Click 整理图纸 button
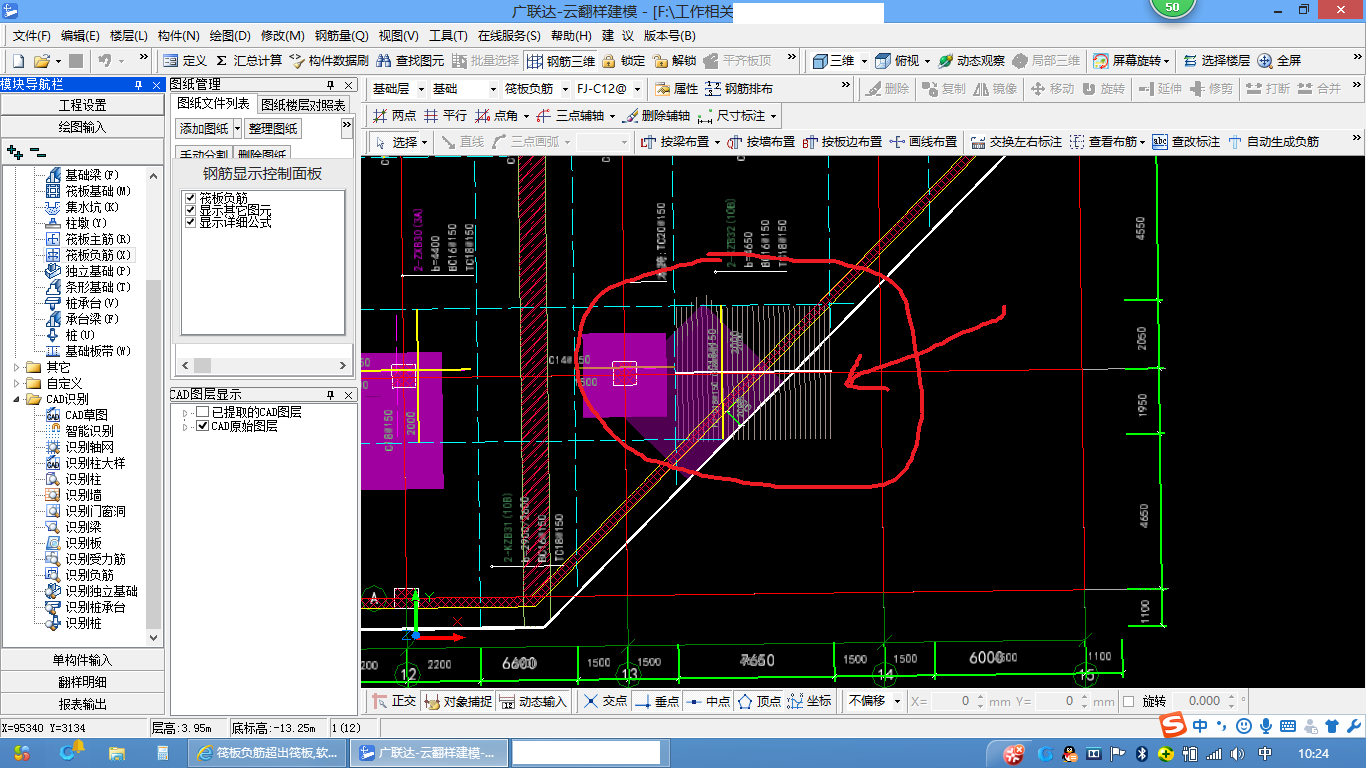The width and height of the screenshot is (1366, 768). click(x=273, y=129)
